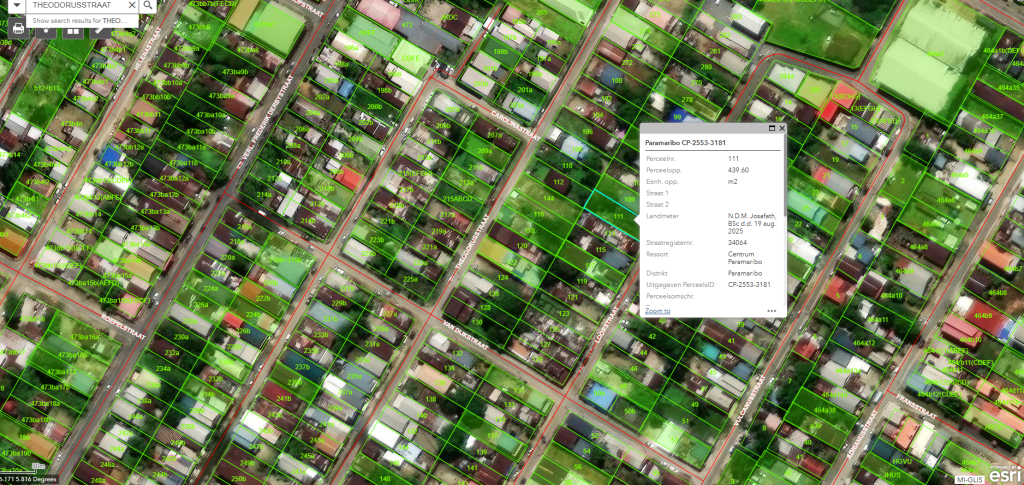Open the basemap gallery grid icon

pos(73,29)
